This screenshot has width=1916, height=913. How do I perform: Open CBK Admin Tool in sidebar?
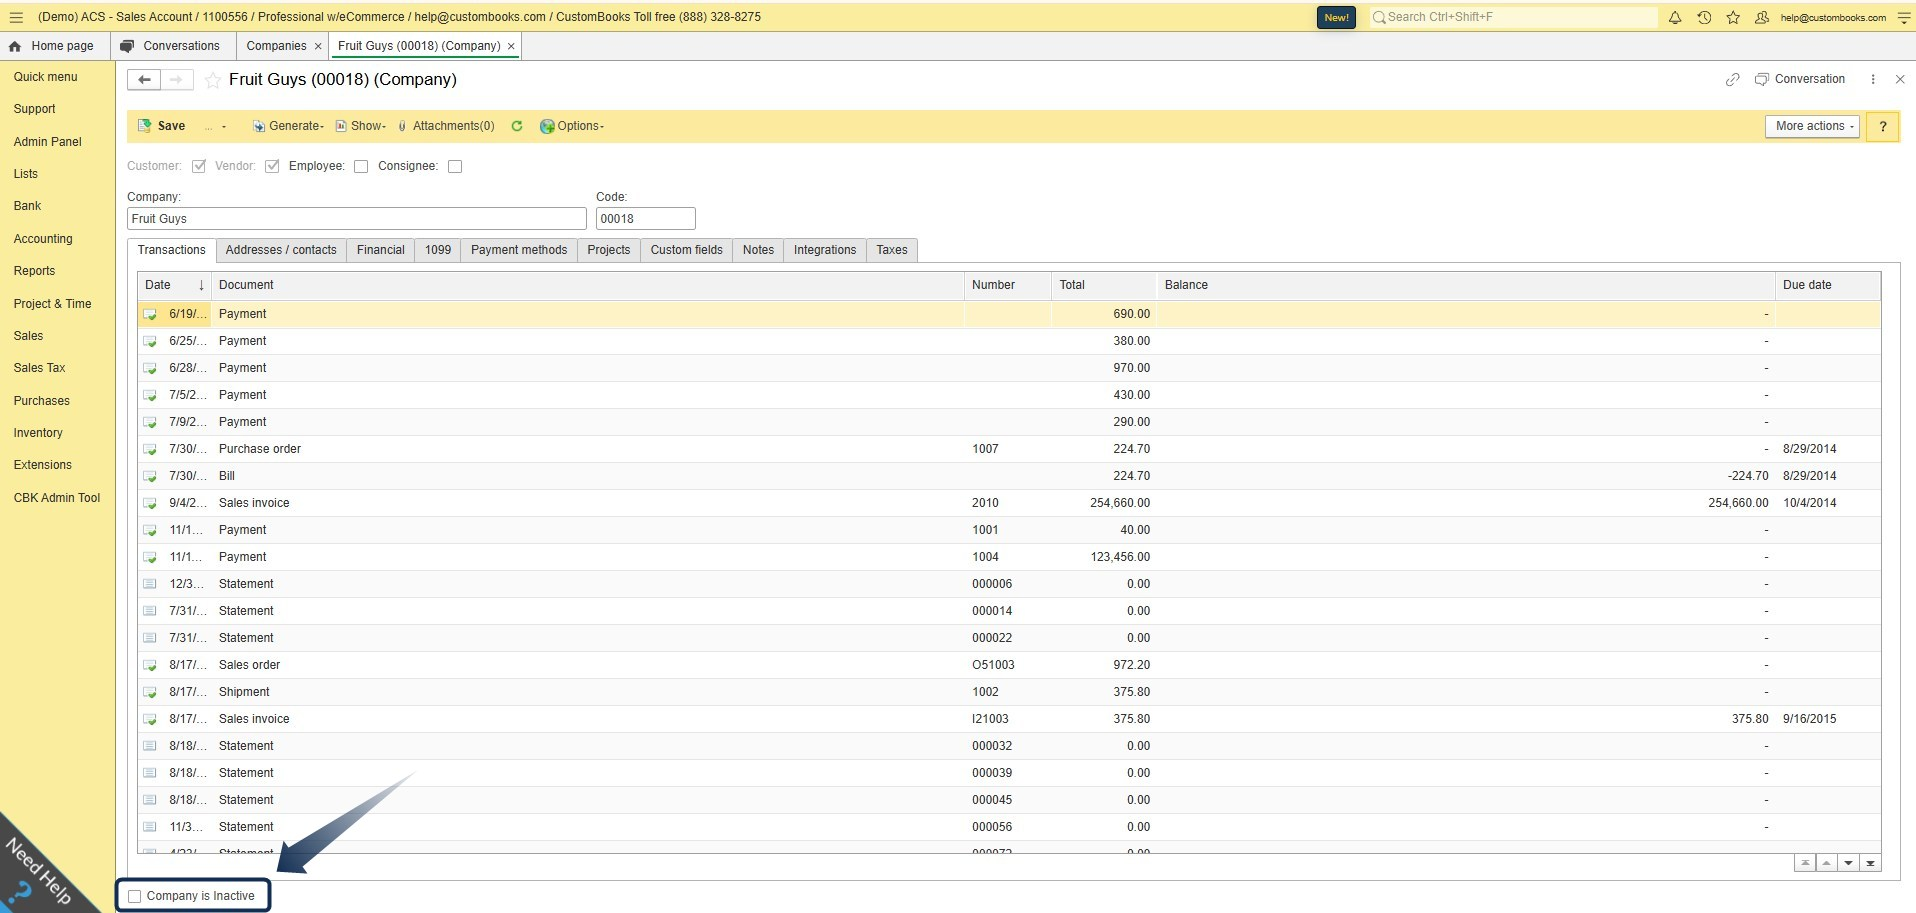point(57,498)
